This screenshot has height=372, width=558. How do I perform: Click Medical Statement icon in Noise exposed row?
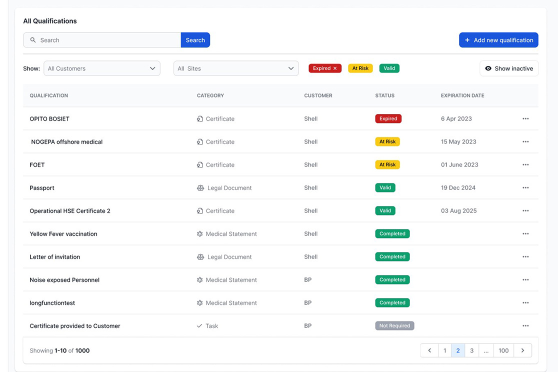[x=200, y=280]
